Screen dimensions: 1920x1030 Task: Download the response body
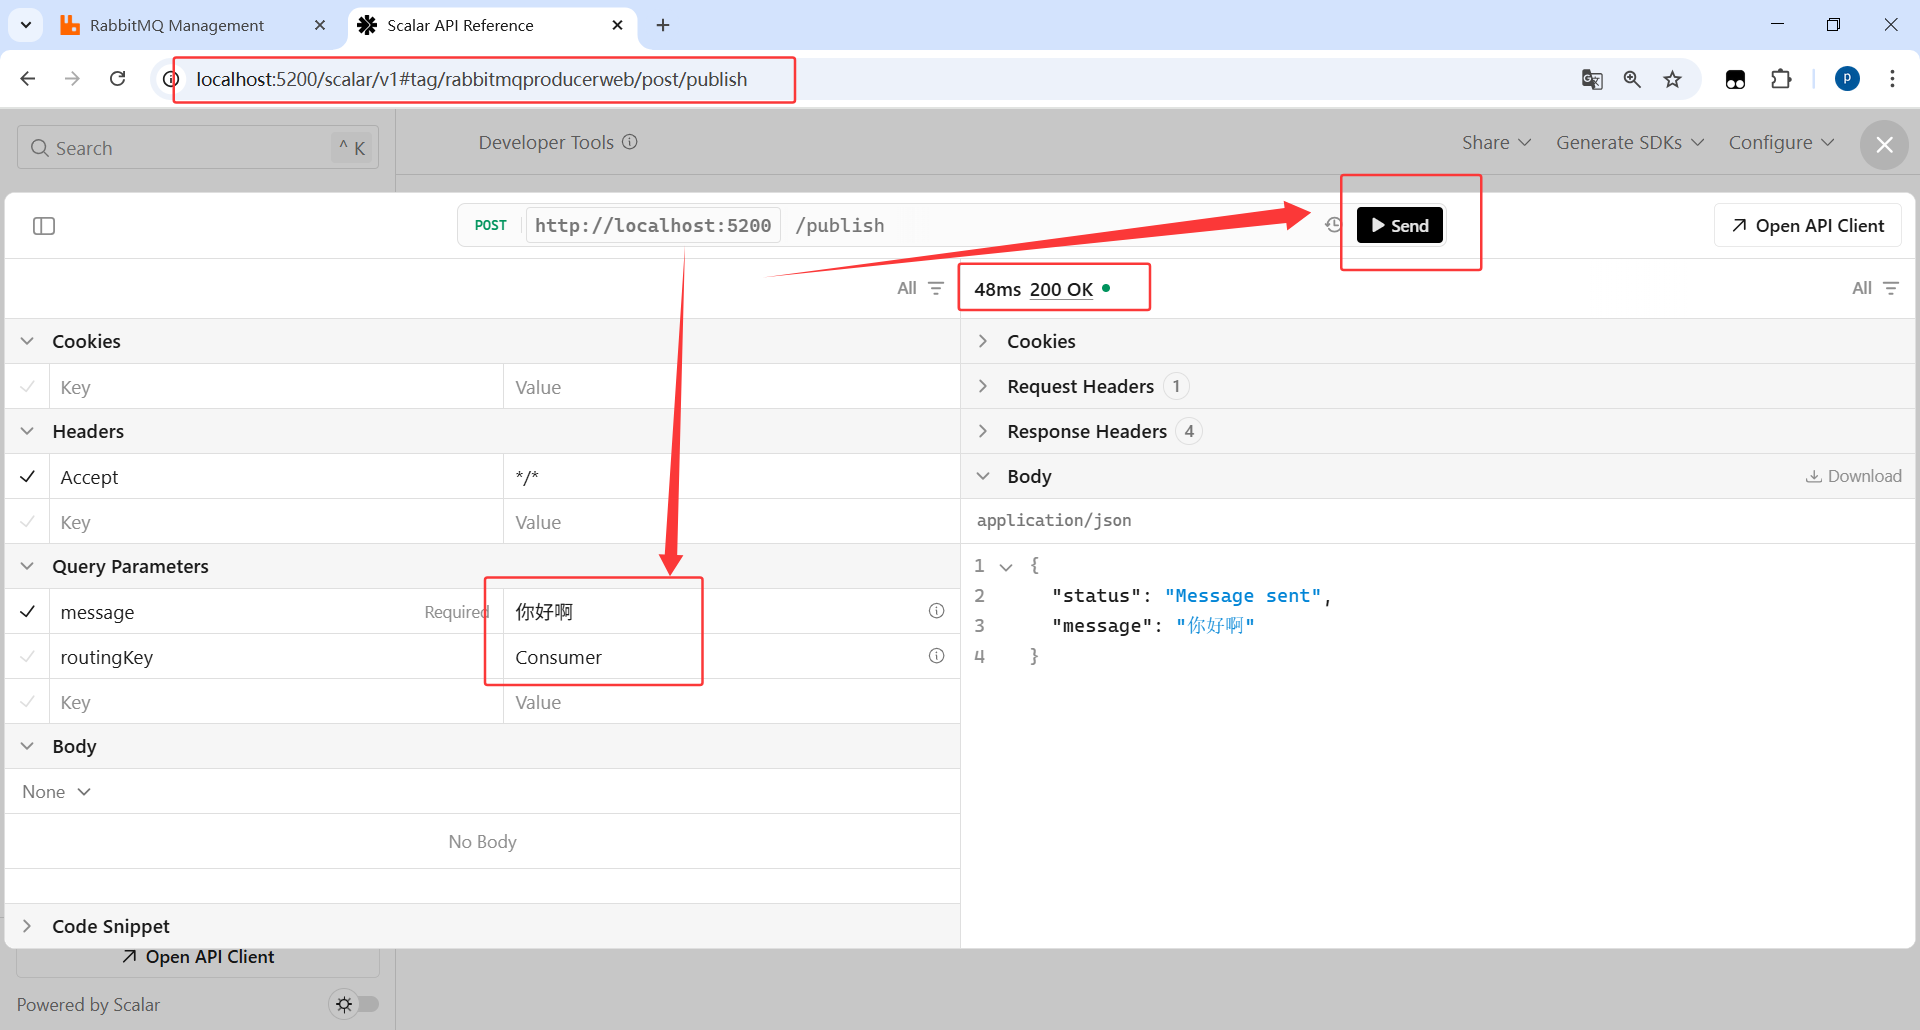click(1853, 476)
